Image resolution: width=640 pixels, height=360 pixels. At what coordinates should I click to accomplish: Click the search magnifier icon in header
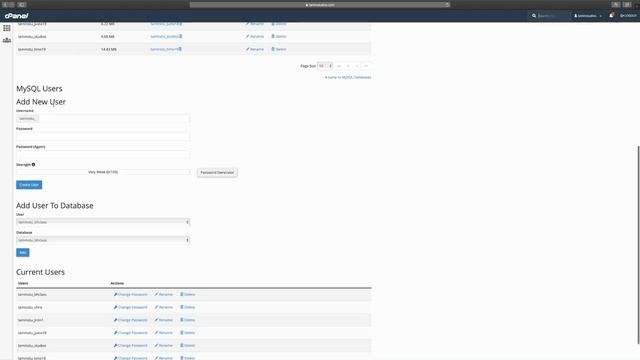coord(534,16)
